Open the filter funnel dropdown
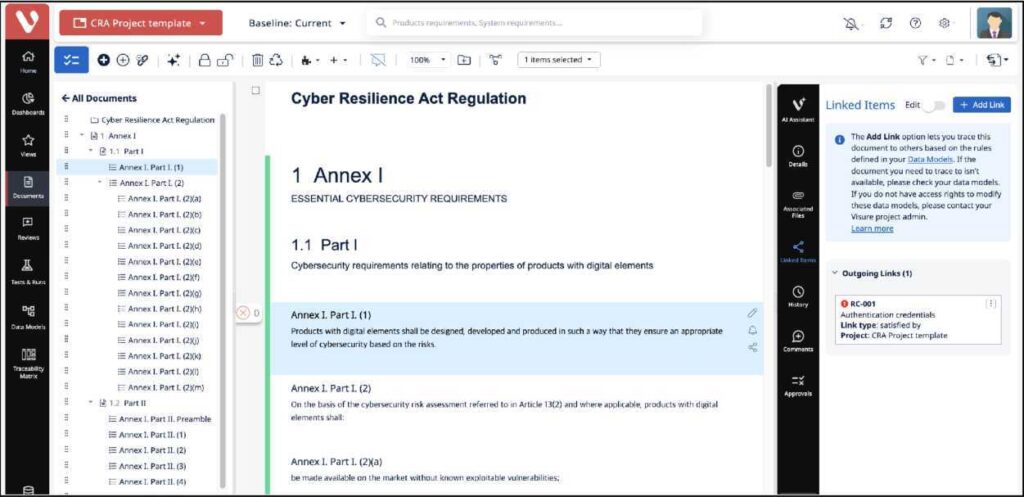Viewport: 1024px width, 497px height. [927, 60]
